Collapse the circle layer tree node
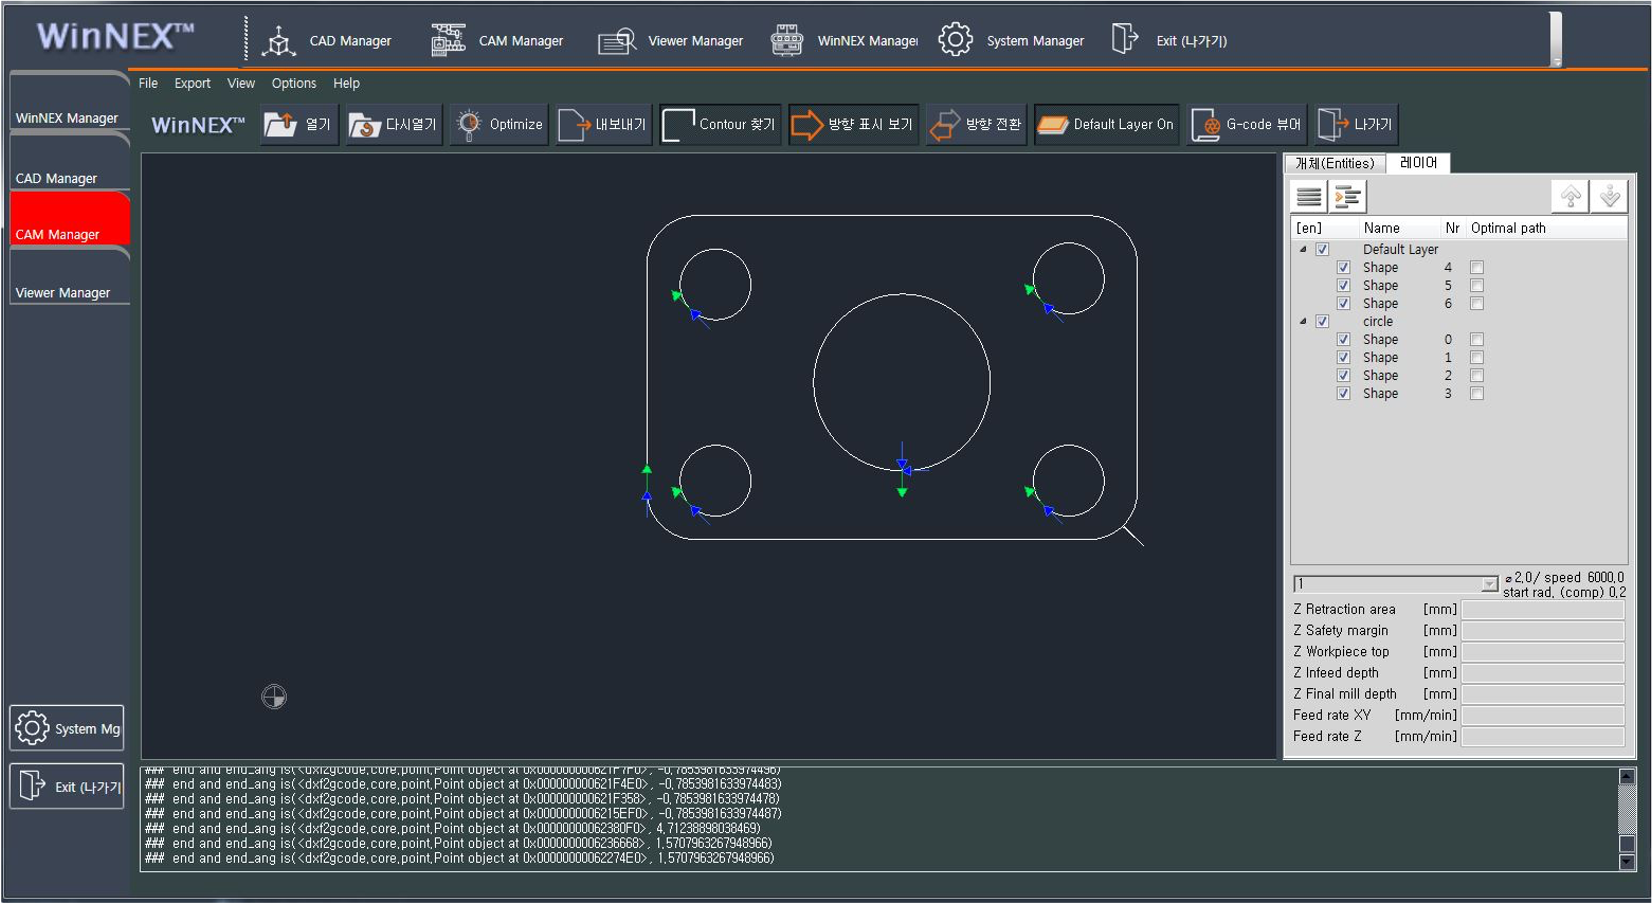Image resolution: width=1652 pixels, height=904 pixels. tap(1303, 322)
